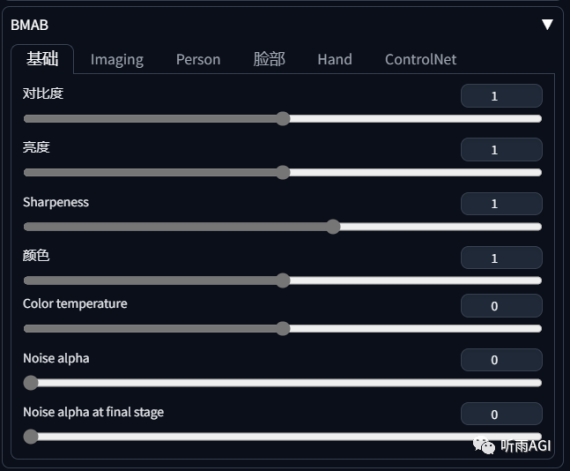Click the Noise alpha slider handle
Viewport: 571px width, 471px height.
pos(31,383)
